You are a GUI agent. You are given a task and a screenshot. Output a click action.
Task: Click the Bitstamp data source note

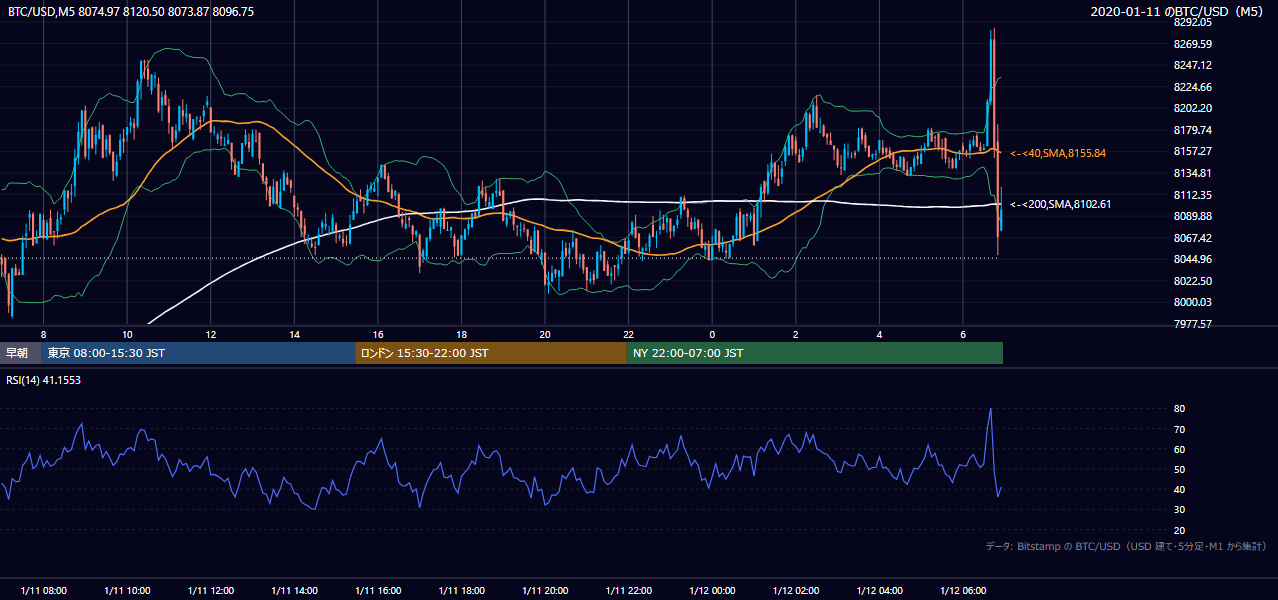coord(1126,546)
